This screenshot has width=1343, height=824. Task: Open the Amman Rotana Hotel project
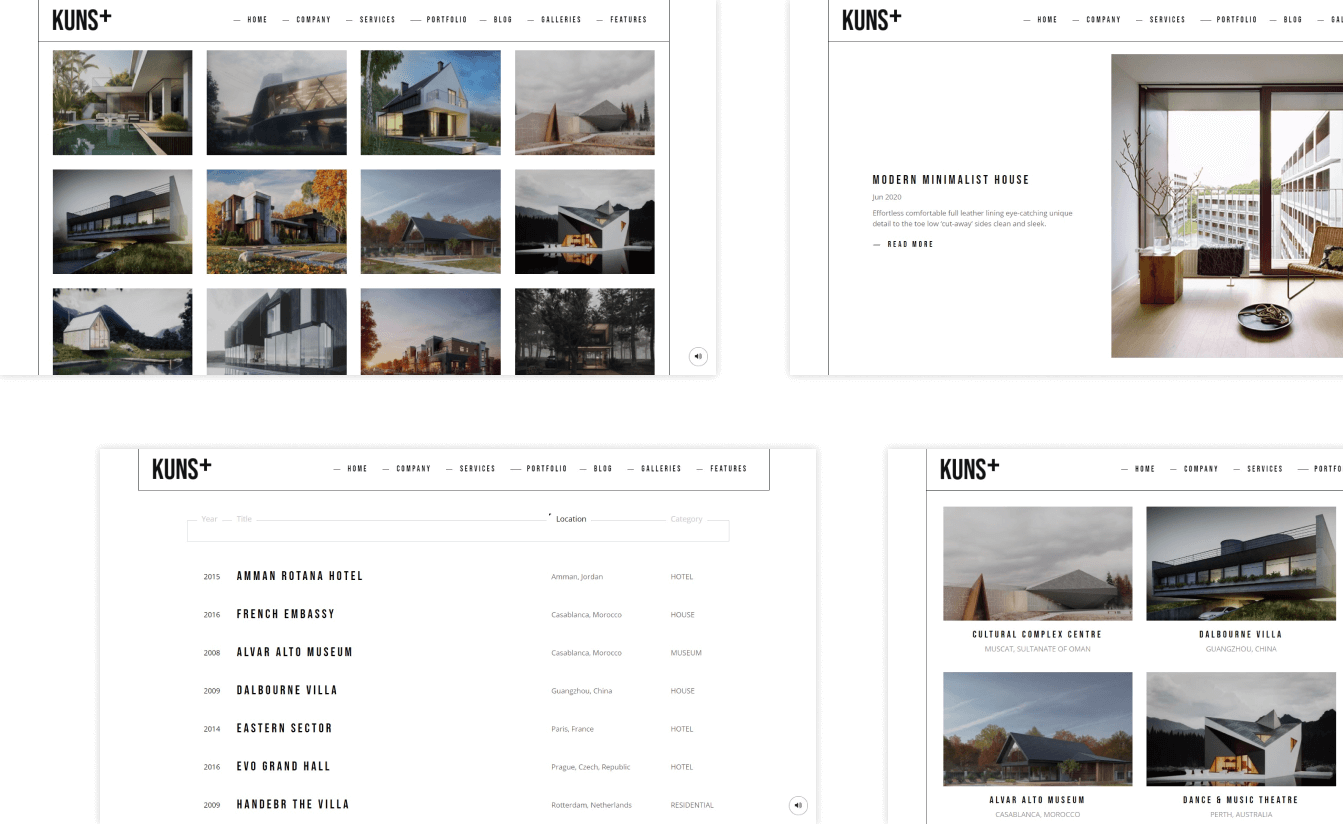300,576
